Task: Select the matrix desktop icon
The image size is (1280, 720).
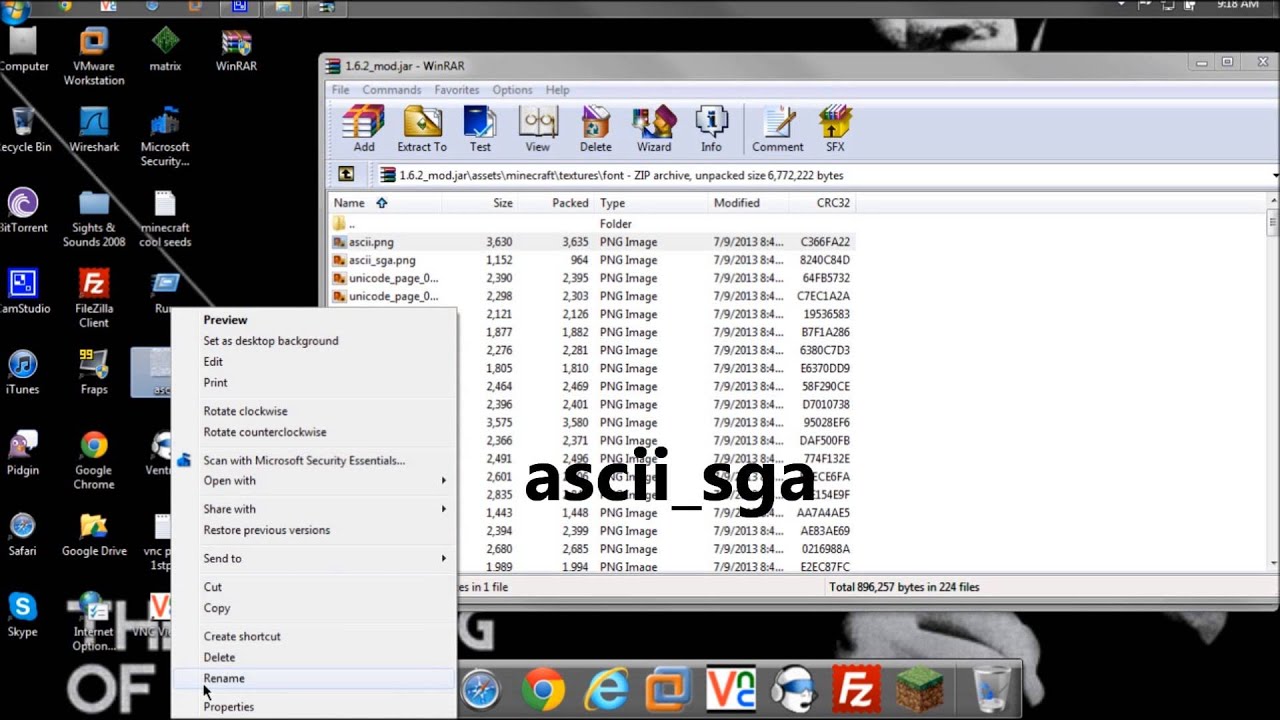Action: click(165, 49)
